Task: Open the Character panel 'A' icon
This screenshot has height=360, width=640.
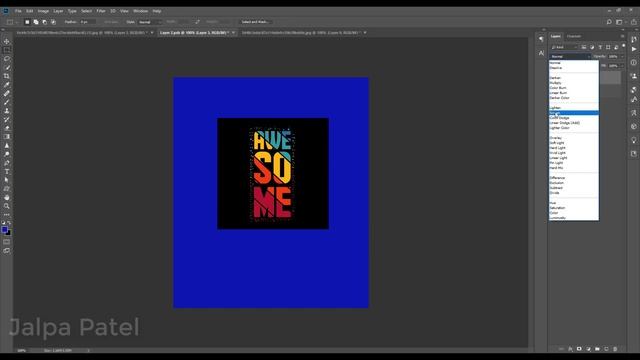Action: tap(541, 53)
